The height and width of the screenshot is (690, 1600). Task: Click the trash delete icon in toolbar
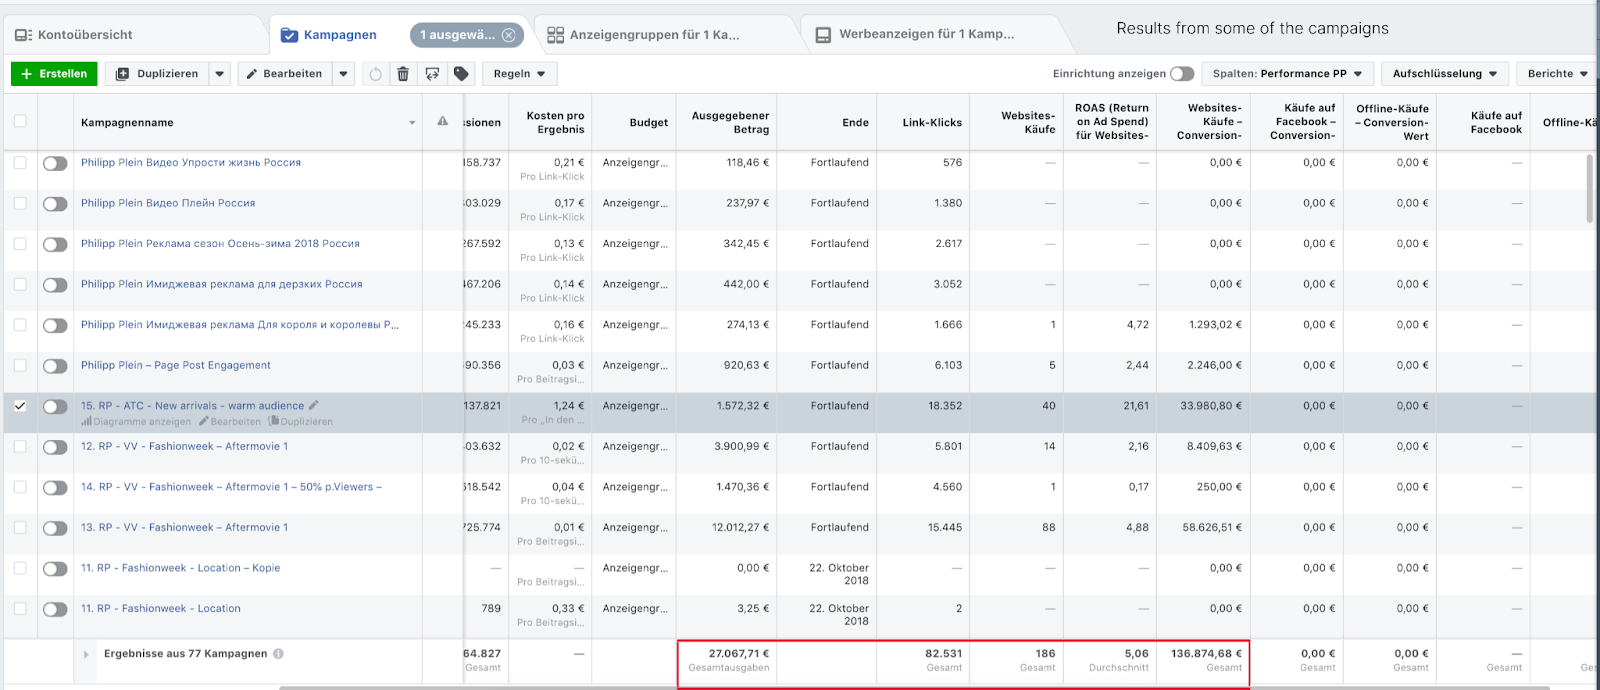pos(403,74)
